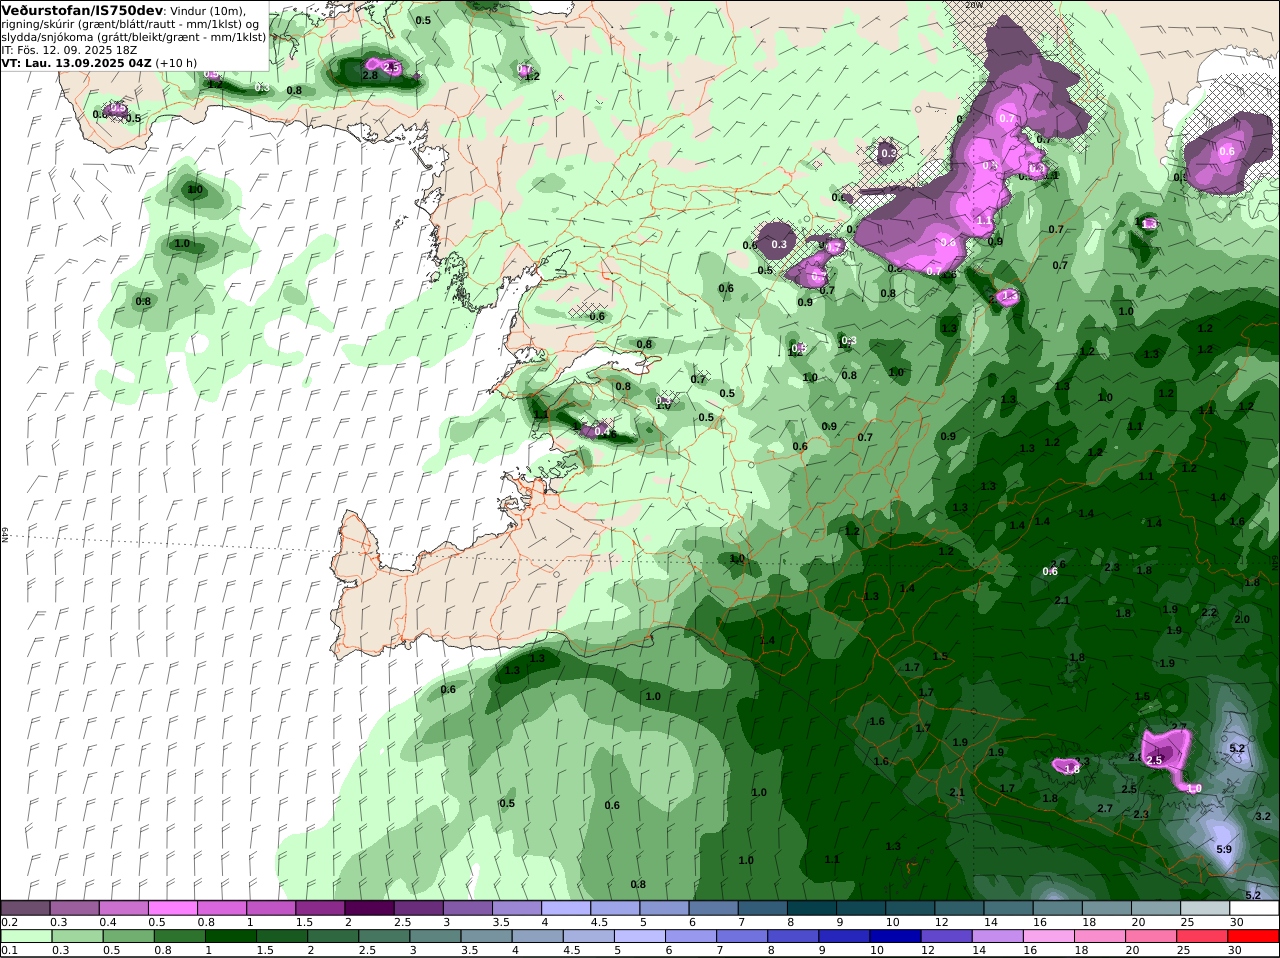Click the white snow legend swatch after 30
This screenshot has height=958, width=1280.
(1255, 908)
